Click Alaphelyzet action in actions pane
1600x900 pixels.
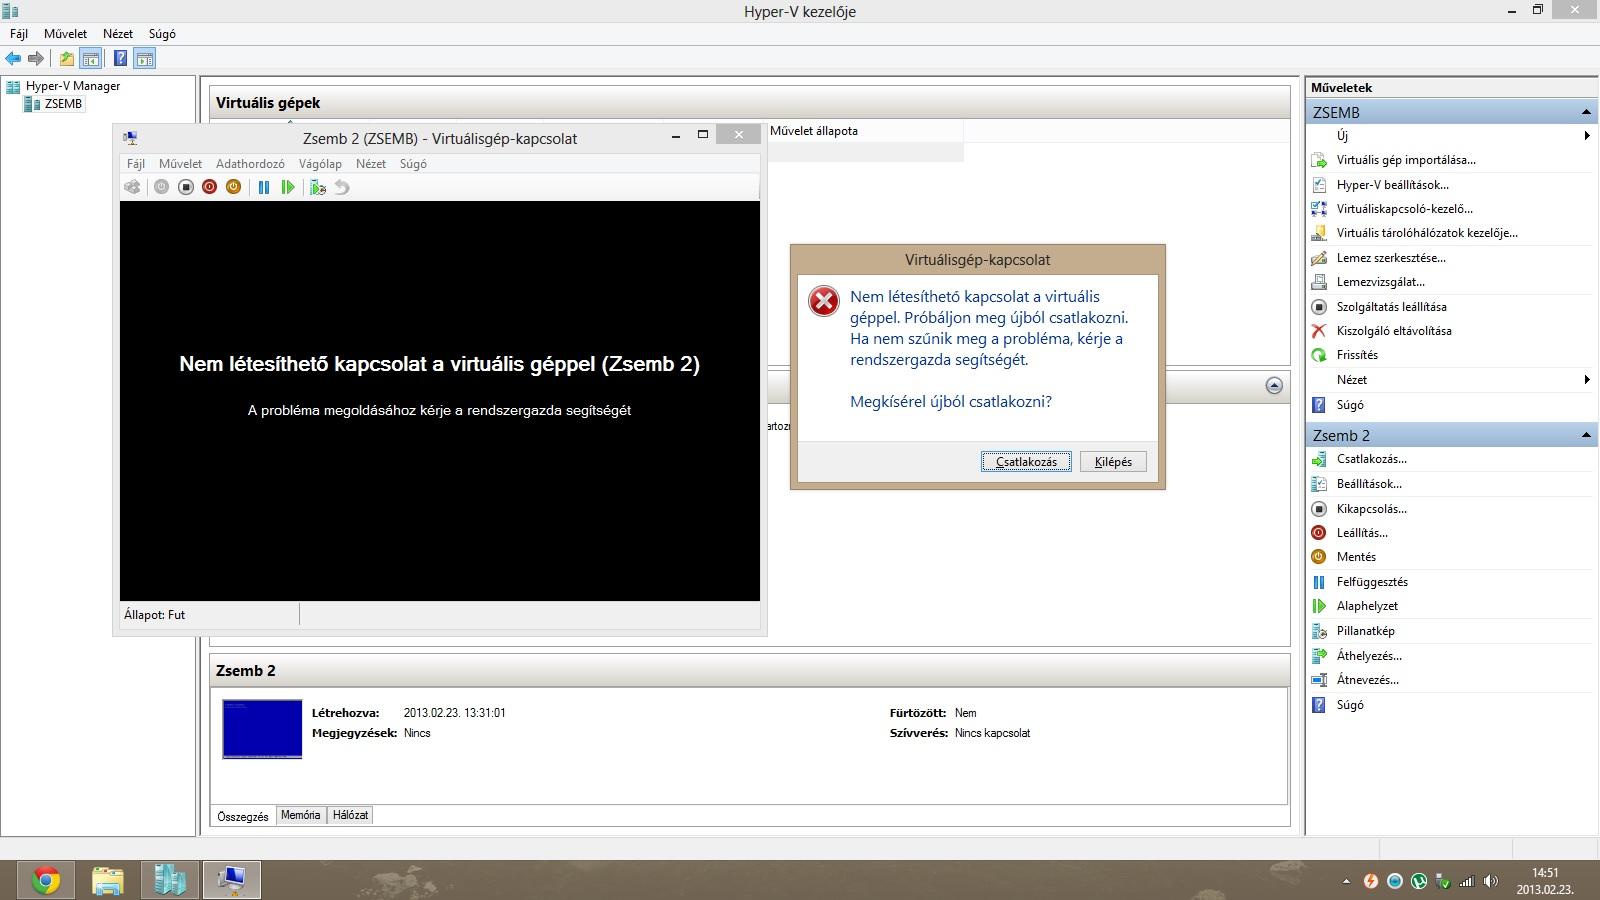coord(1367,606)
